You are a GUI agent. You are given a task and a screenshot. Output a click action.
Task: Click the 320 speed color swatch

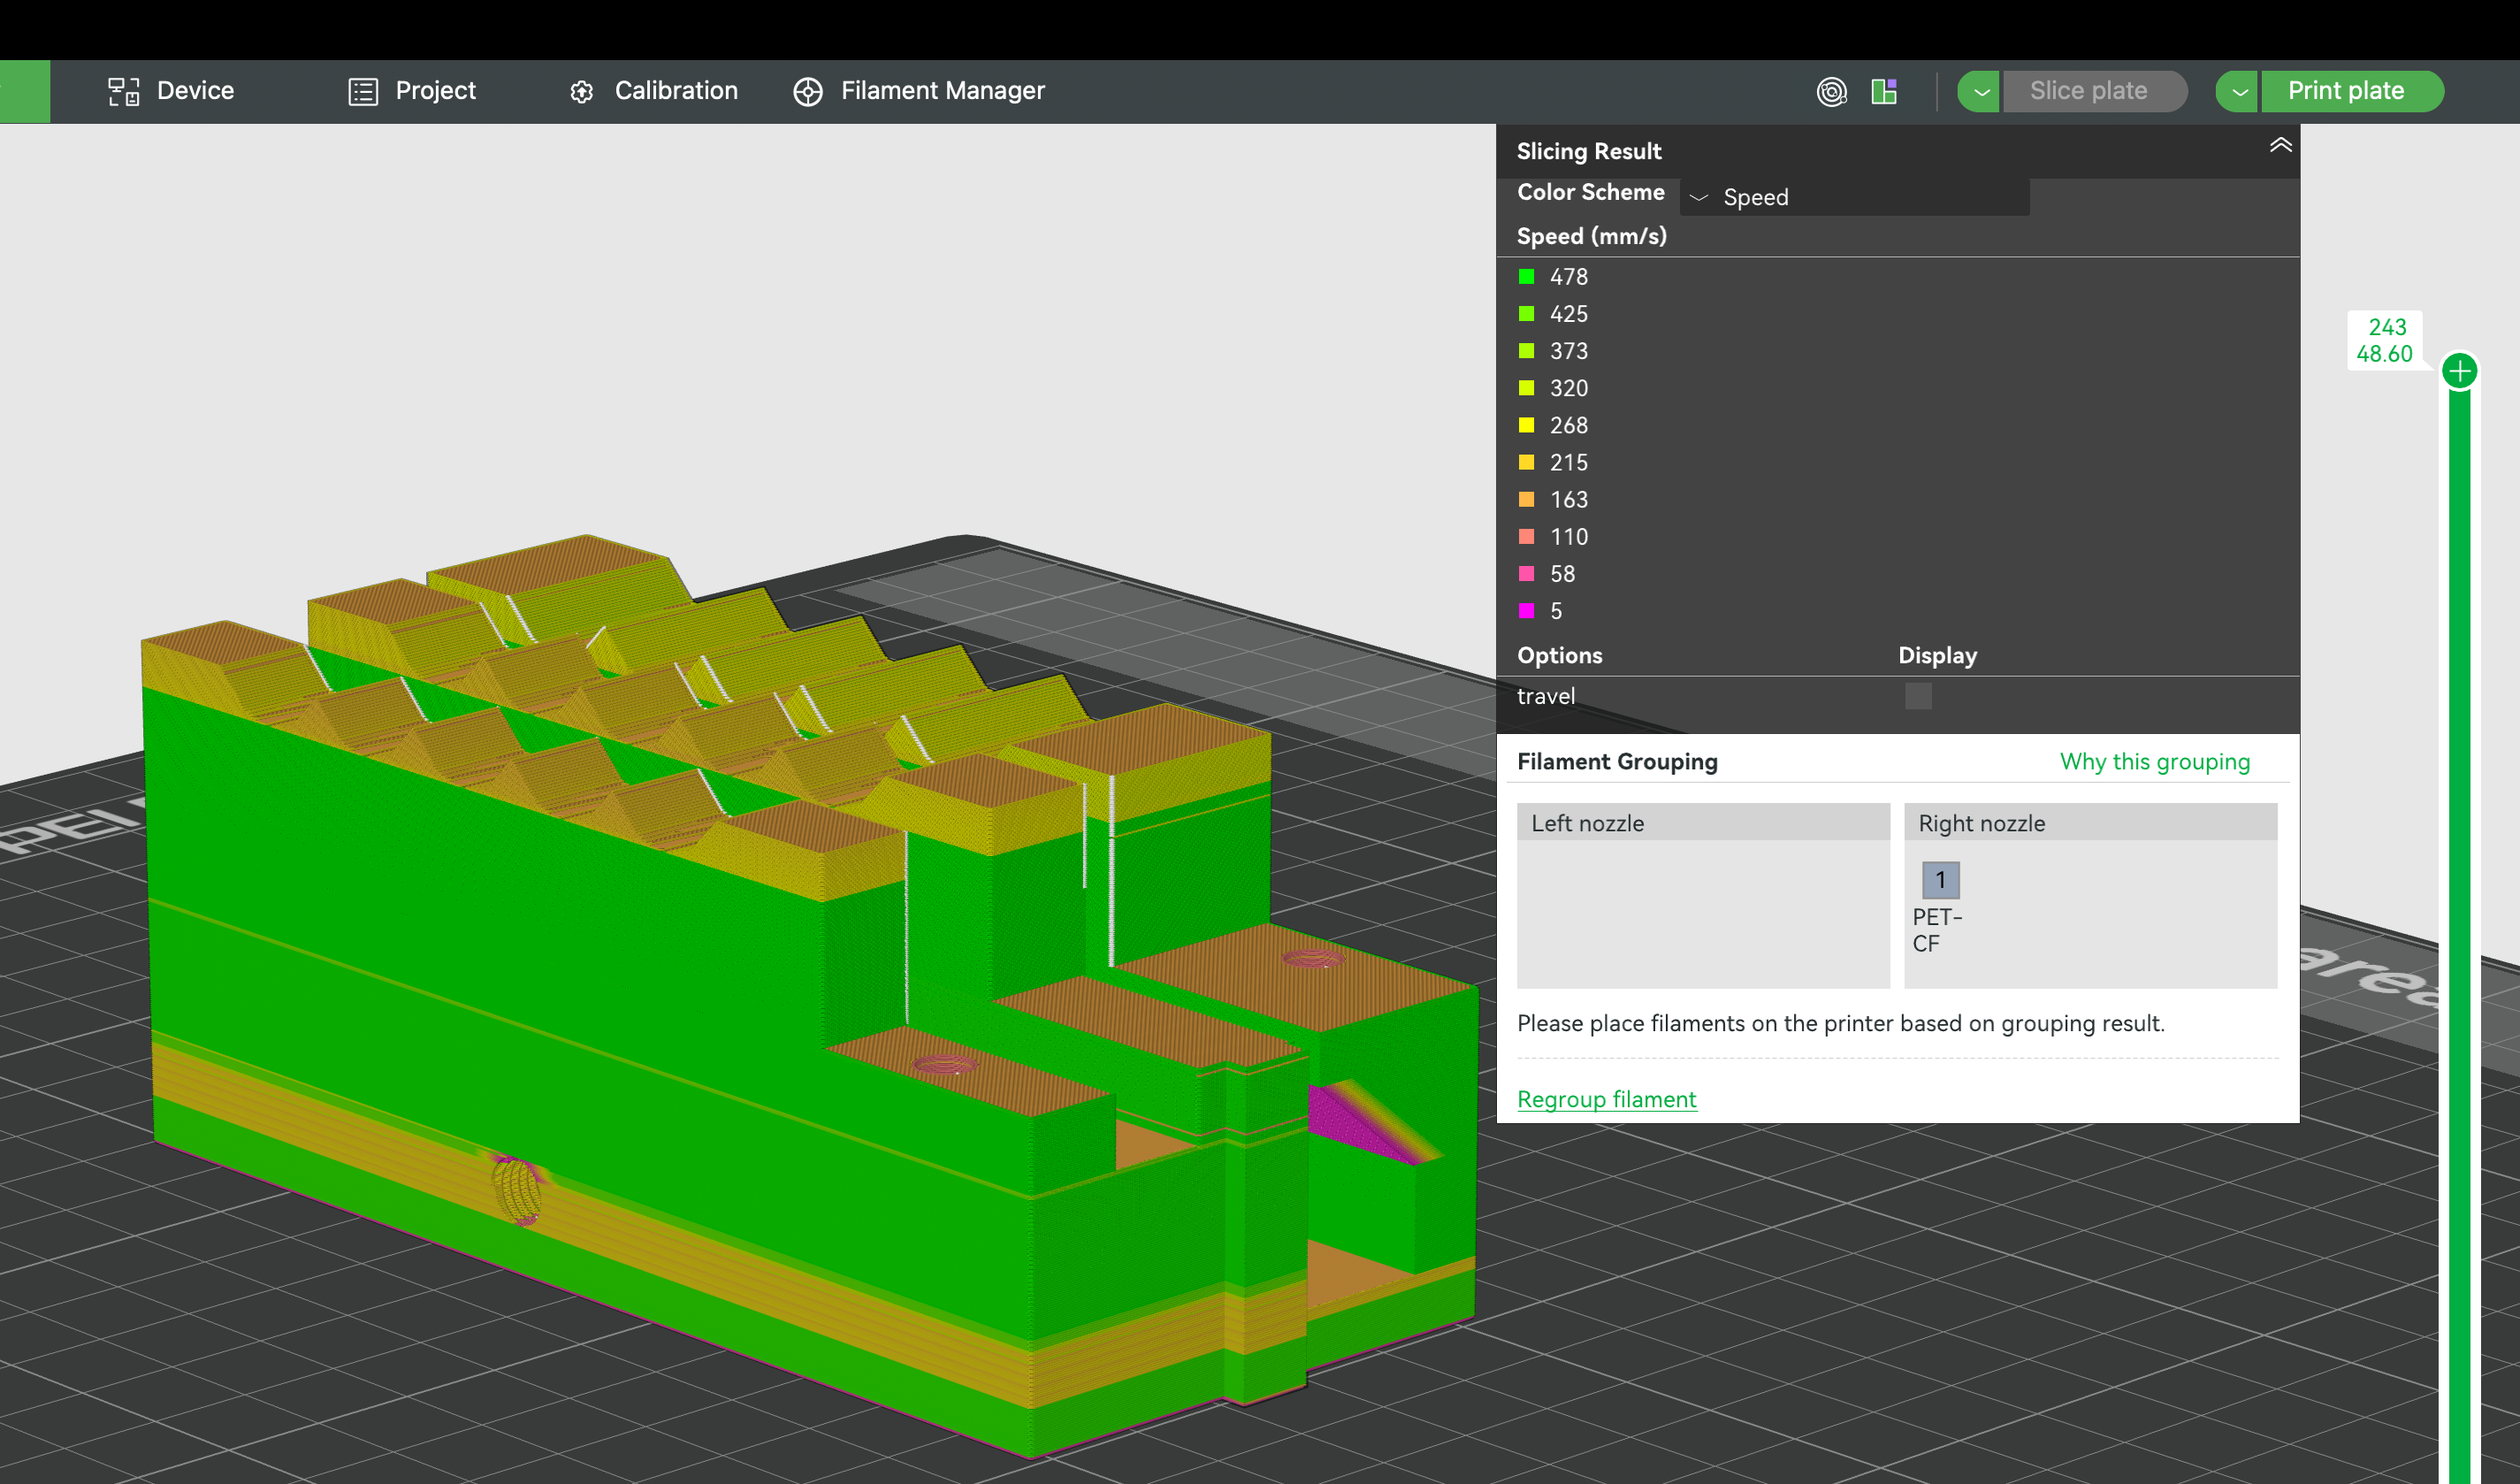(x=1526, y=387)
